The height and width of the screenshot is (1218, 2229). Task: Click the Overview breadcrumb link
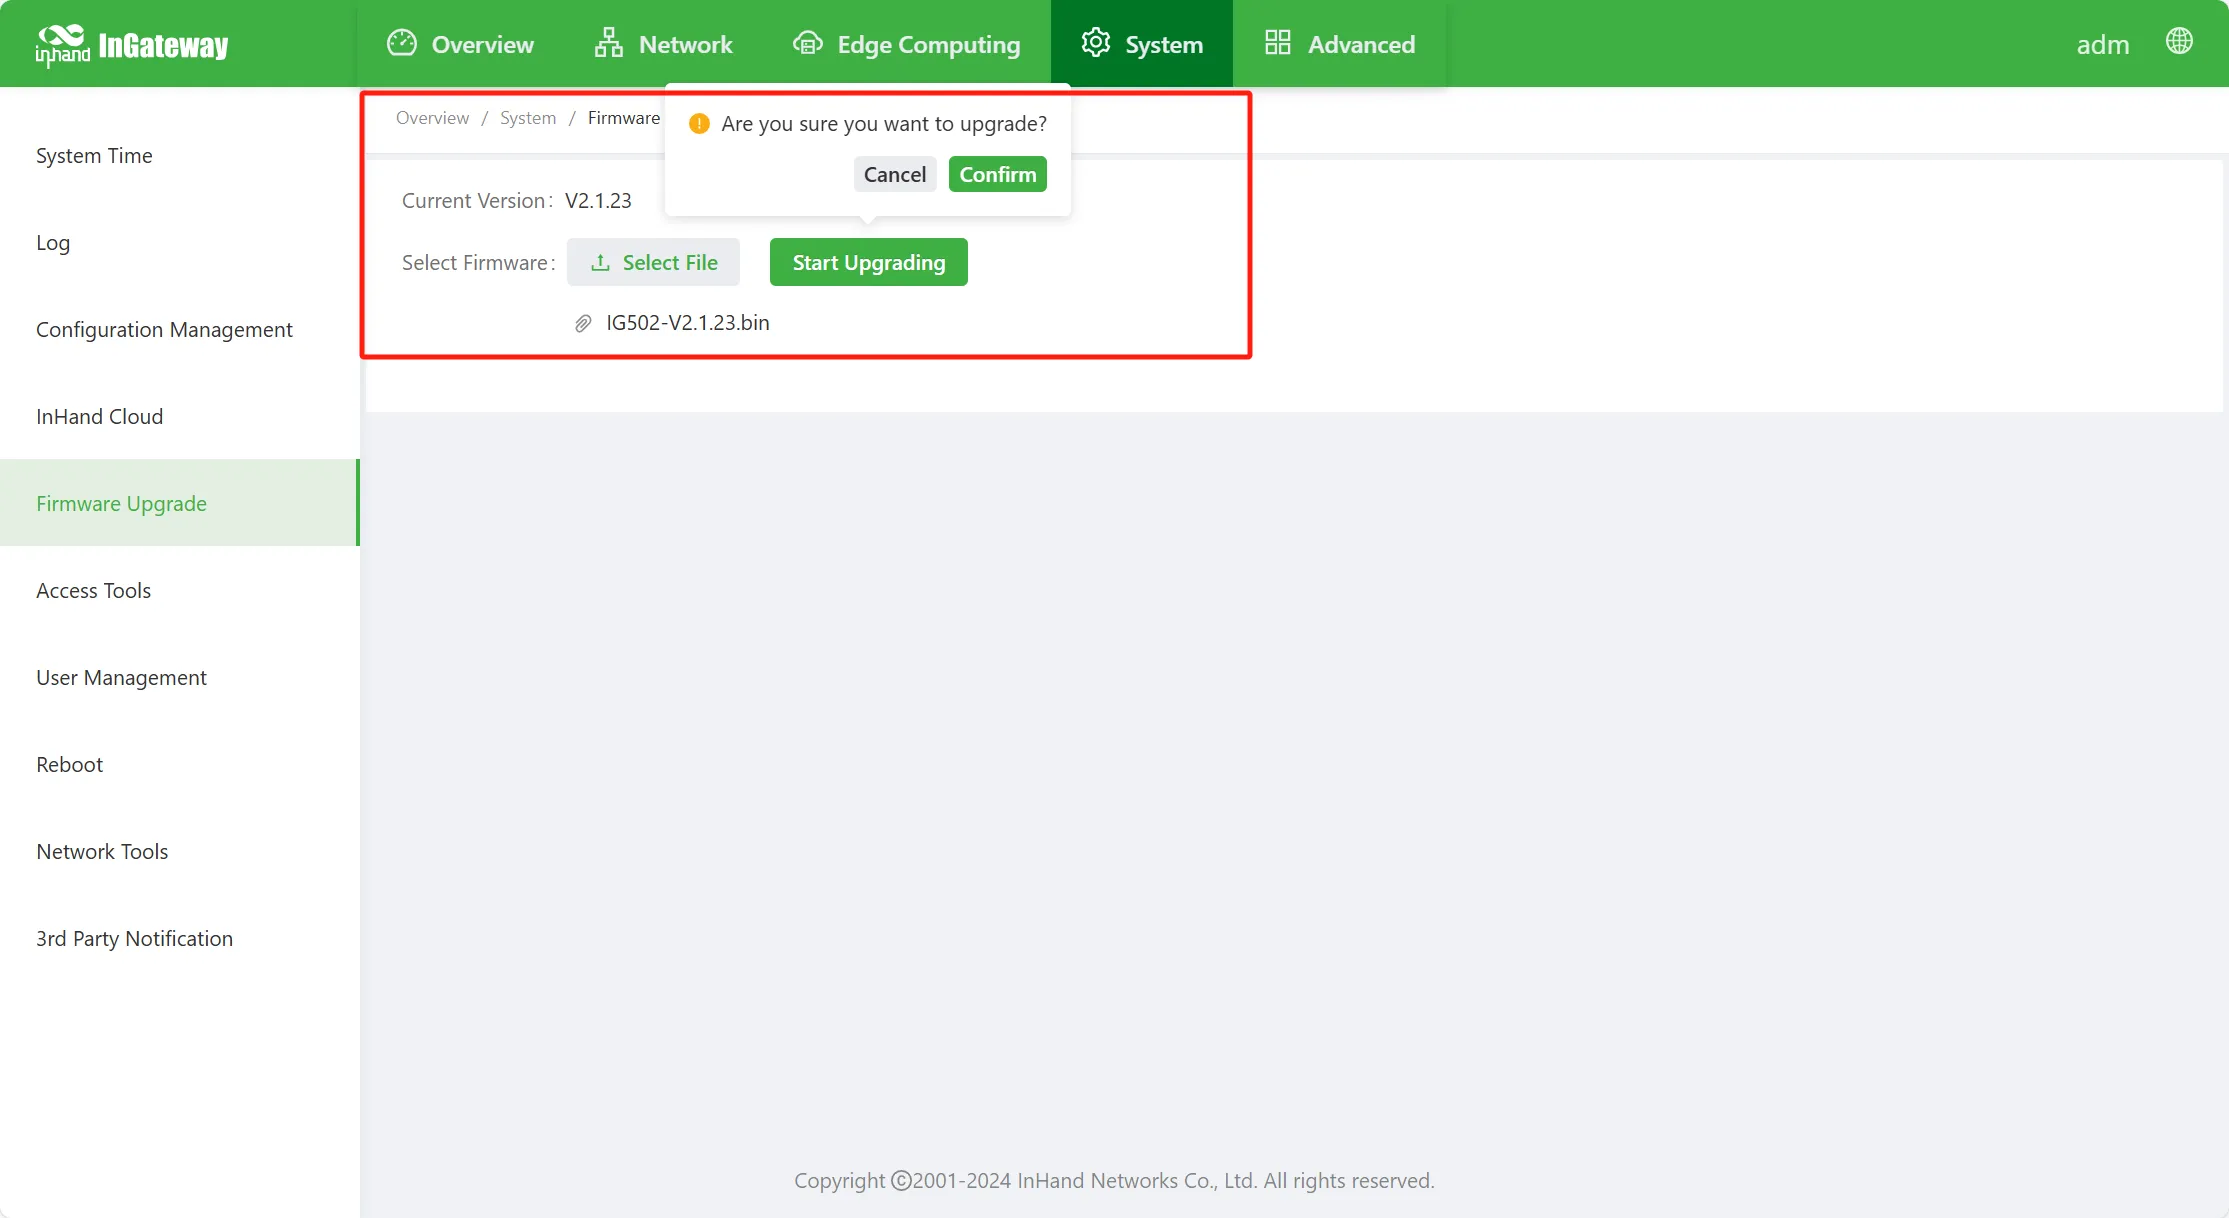click(432, 118)
